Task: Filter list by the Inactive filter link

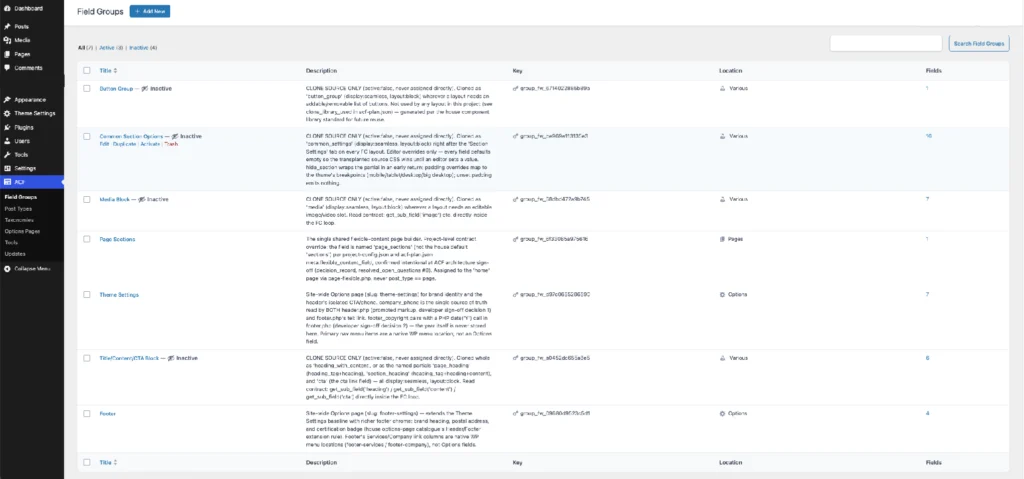Action: point(138,48)
